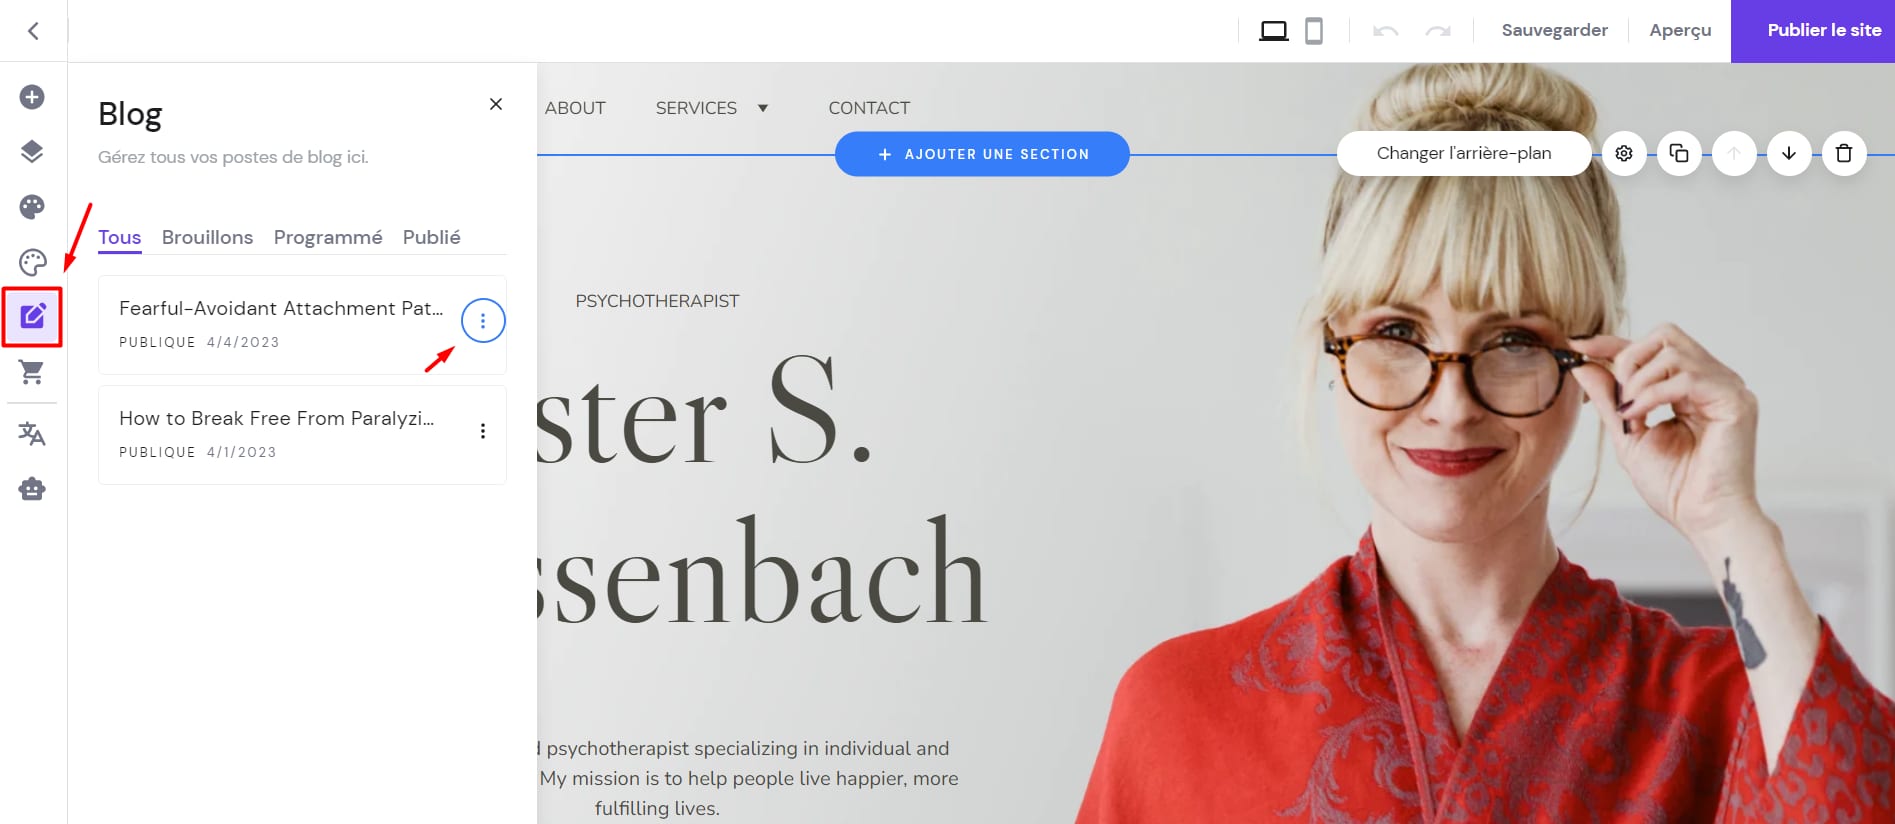Open the translate languages icon

tap(32, 434)
